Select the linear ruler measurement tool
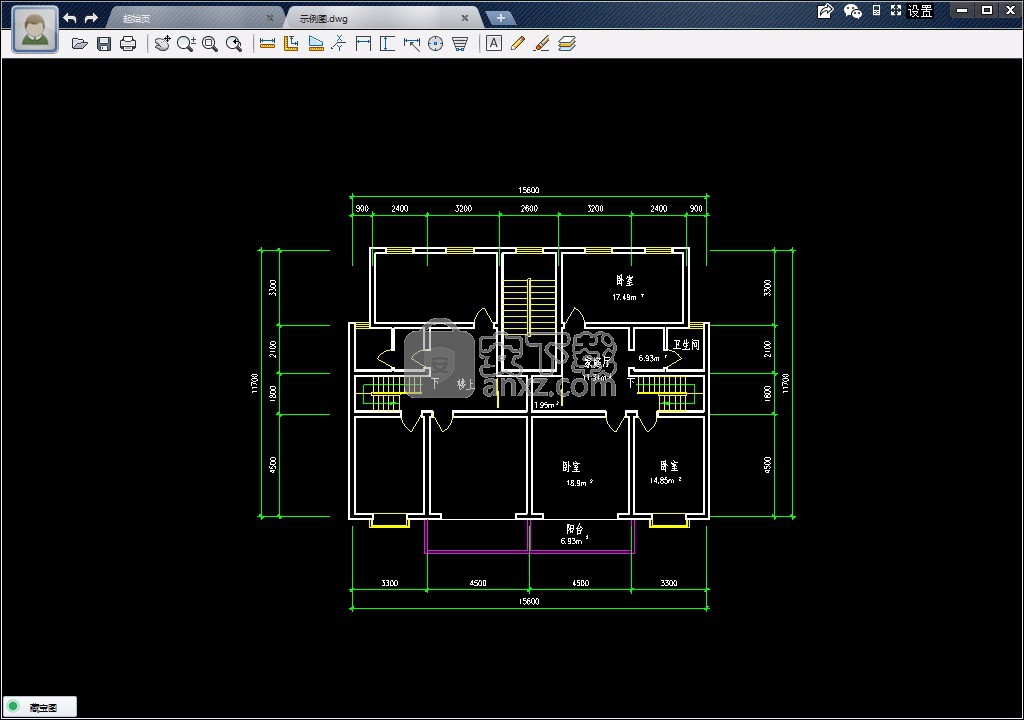 coord(267,44)
